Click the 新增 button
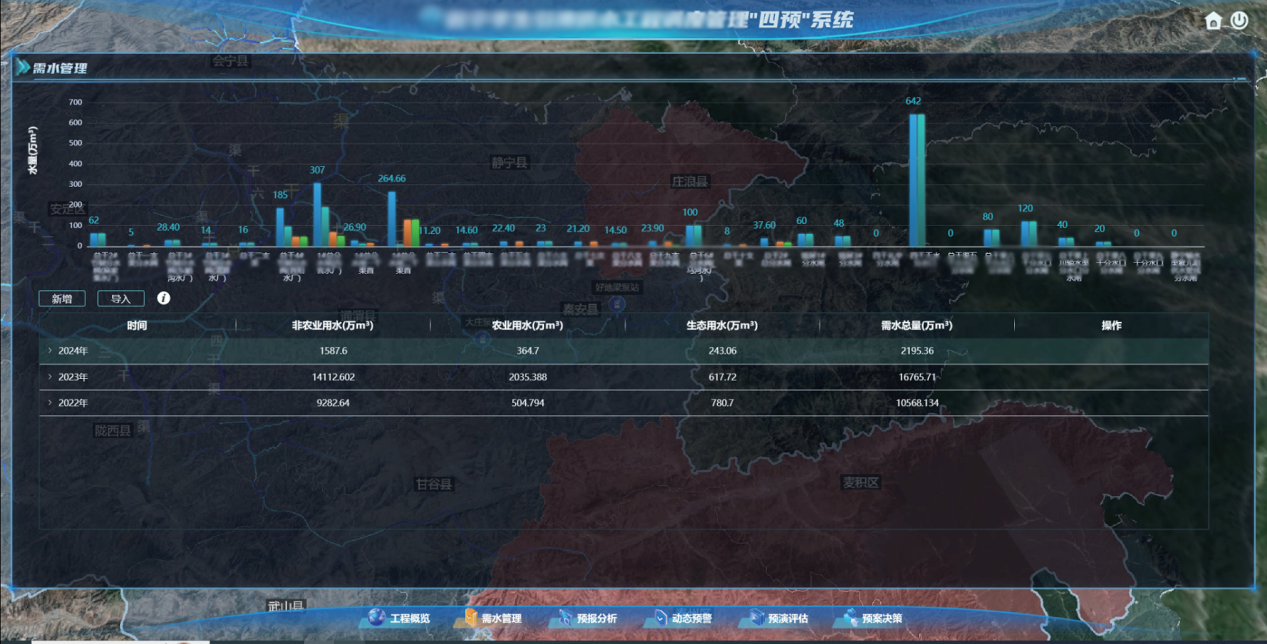Image resolution: width=1267 pixels, height=644 pixels. (62, 298)
